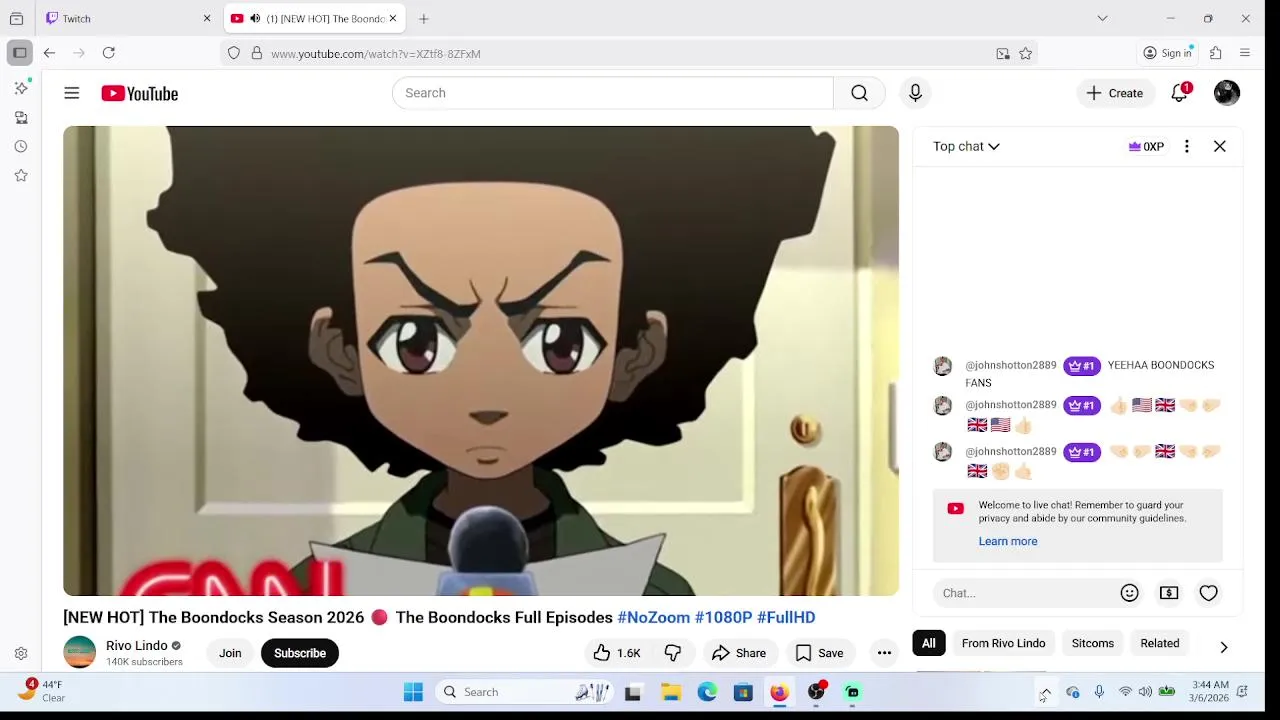Reload the current page
Screen dimensions: 1280x720
pos(109,53)
